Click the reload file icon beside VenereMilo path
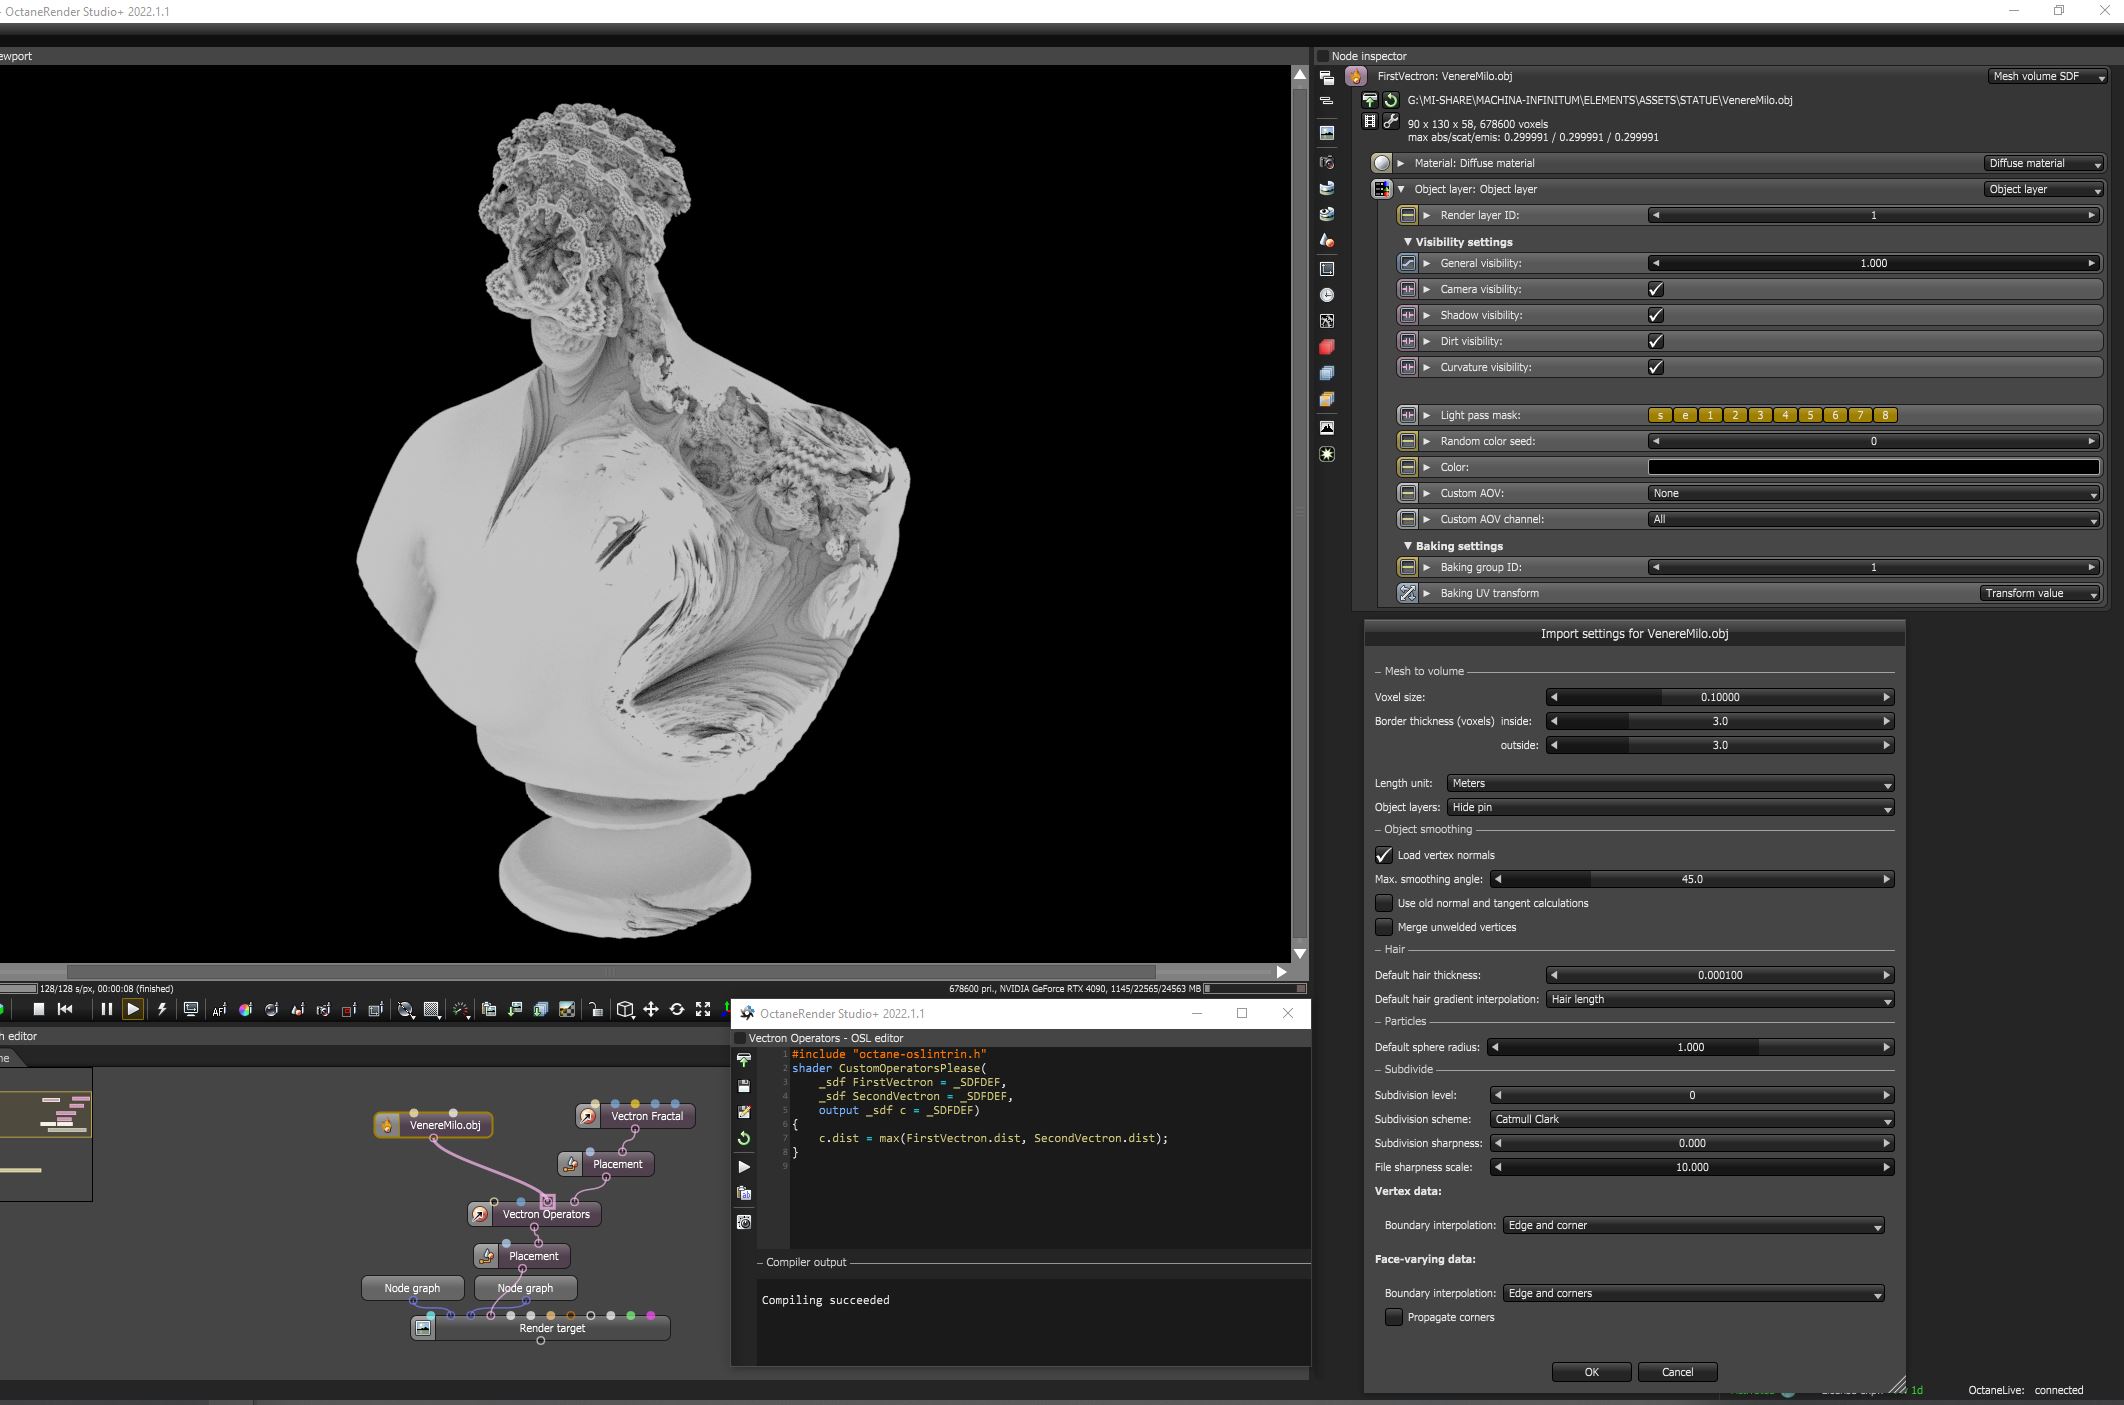Image resolution: width=2124 pixels, height=1405 pixels. click(x=1391, y=100)
